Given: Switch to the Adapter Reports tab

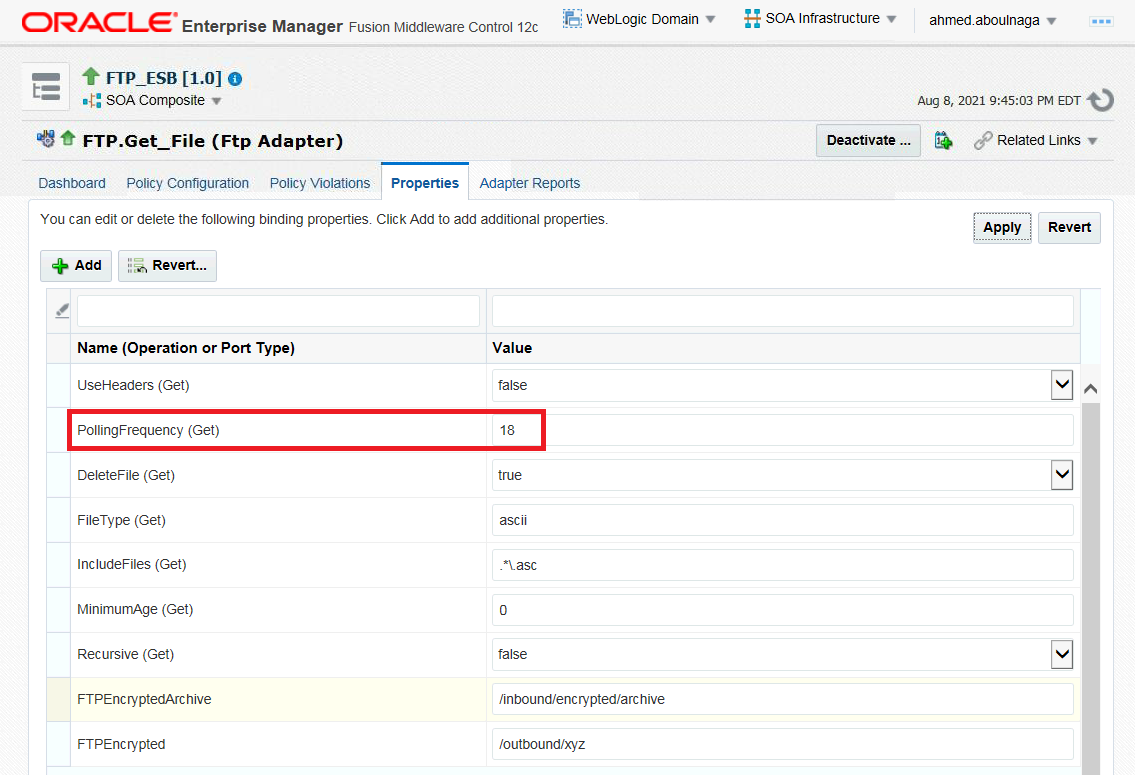Looking at the screenshot, I should click(529, 183).
